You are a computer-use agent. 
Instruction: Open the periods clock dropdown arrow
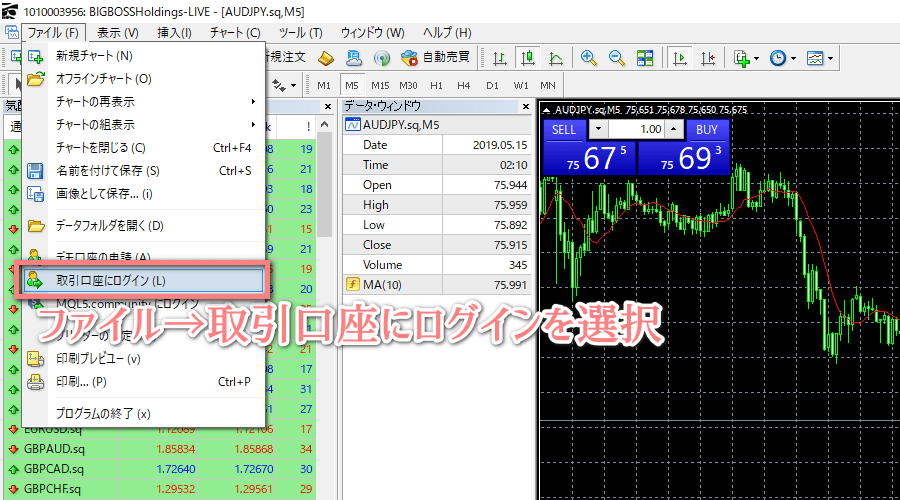[793, 59]
